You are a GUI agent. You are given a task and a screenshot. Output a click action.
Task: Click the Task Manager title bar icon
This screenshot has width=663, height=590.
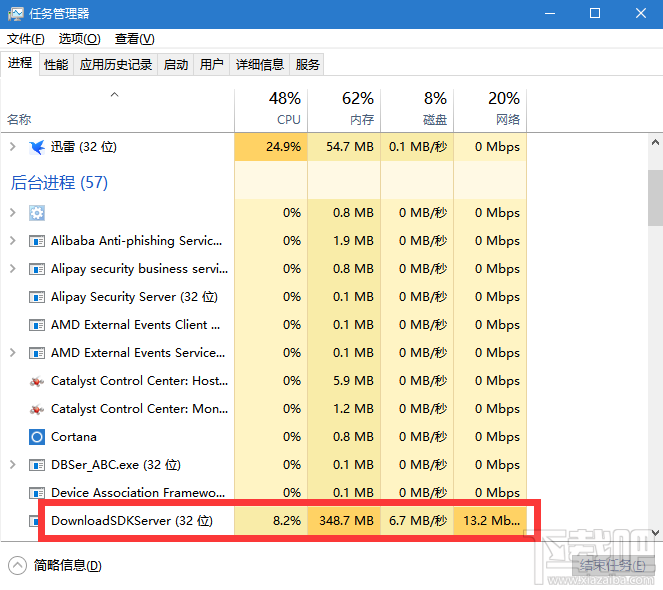(16, 14)
